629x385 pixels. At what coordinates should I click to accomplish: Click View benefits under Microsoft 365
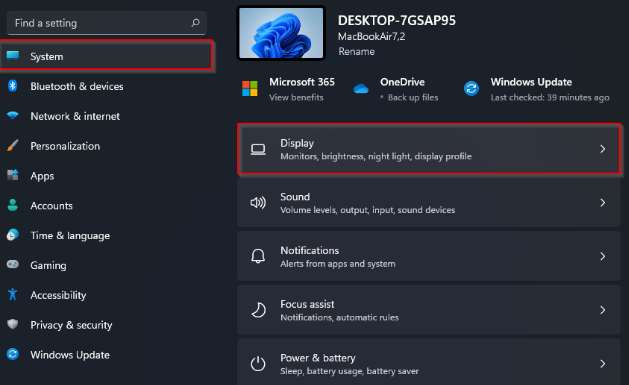click(296, 97)
